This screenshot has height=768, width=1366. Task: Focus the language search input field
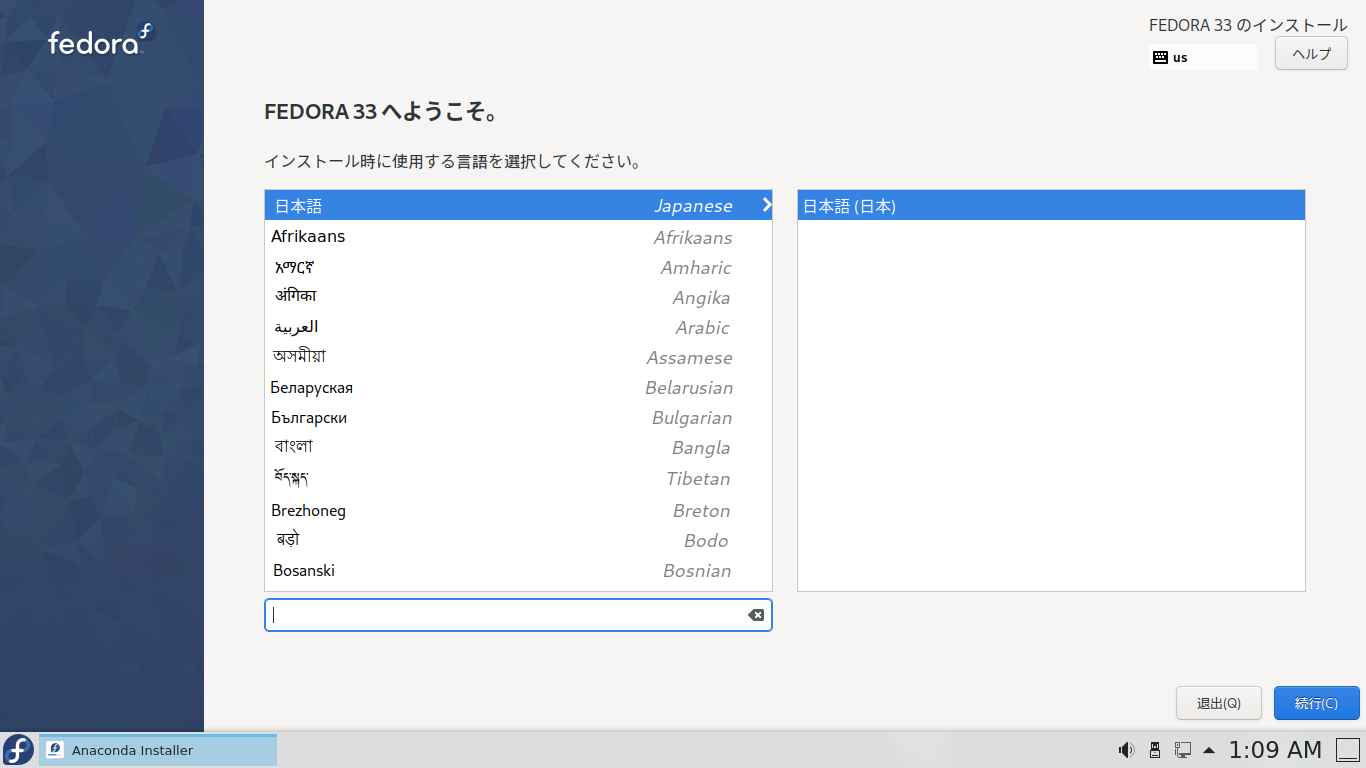[518, 615]
